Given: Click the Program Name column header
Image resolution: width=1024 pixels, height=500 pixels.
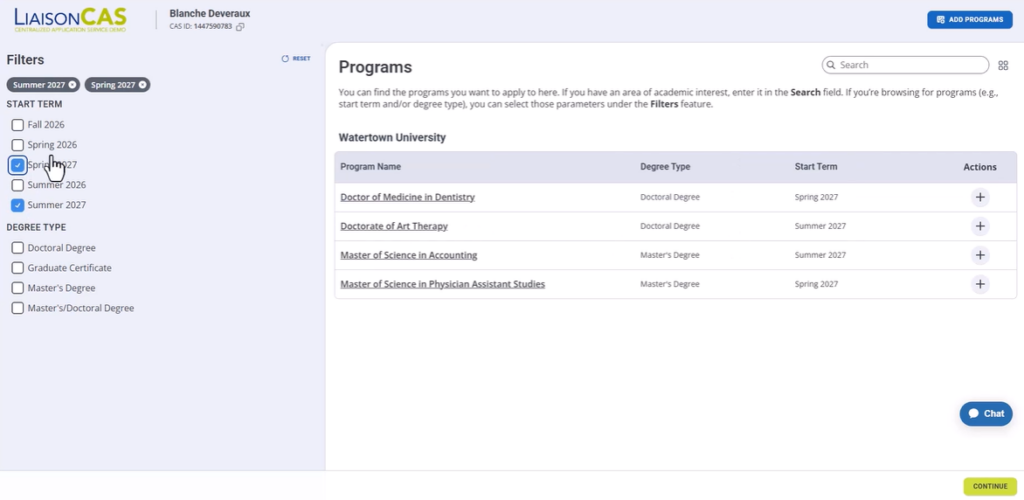Looking at the screenshot, I should [x=370, y=167].
